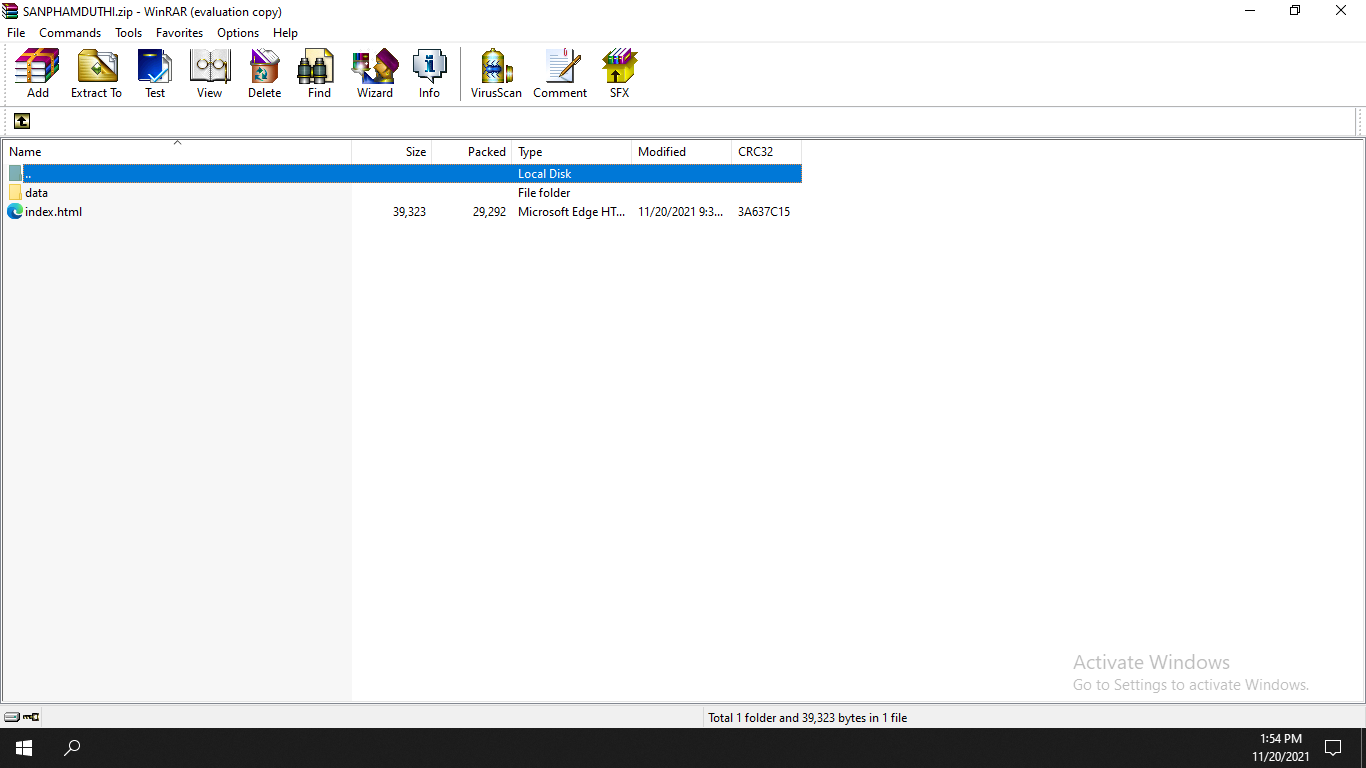This screenshot has height=768, width=1366.
Task: Sort files by the Size column header
Action: point(392,152)
